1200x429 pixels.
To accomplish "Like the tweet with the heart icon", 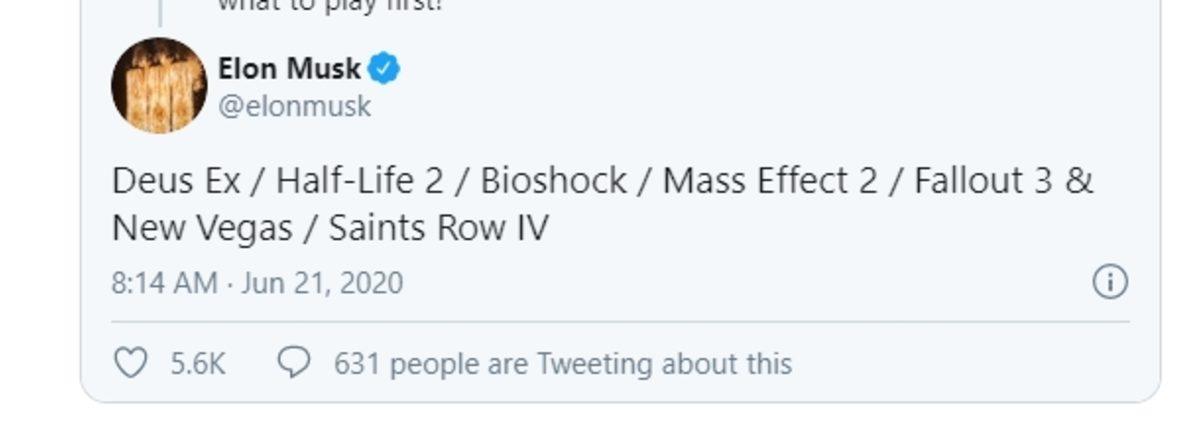I will point(131,362).
